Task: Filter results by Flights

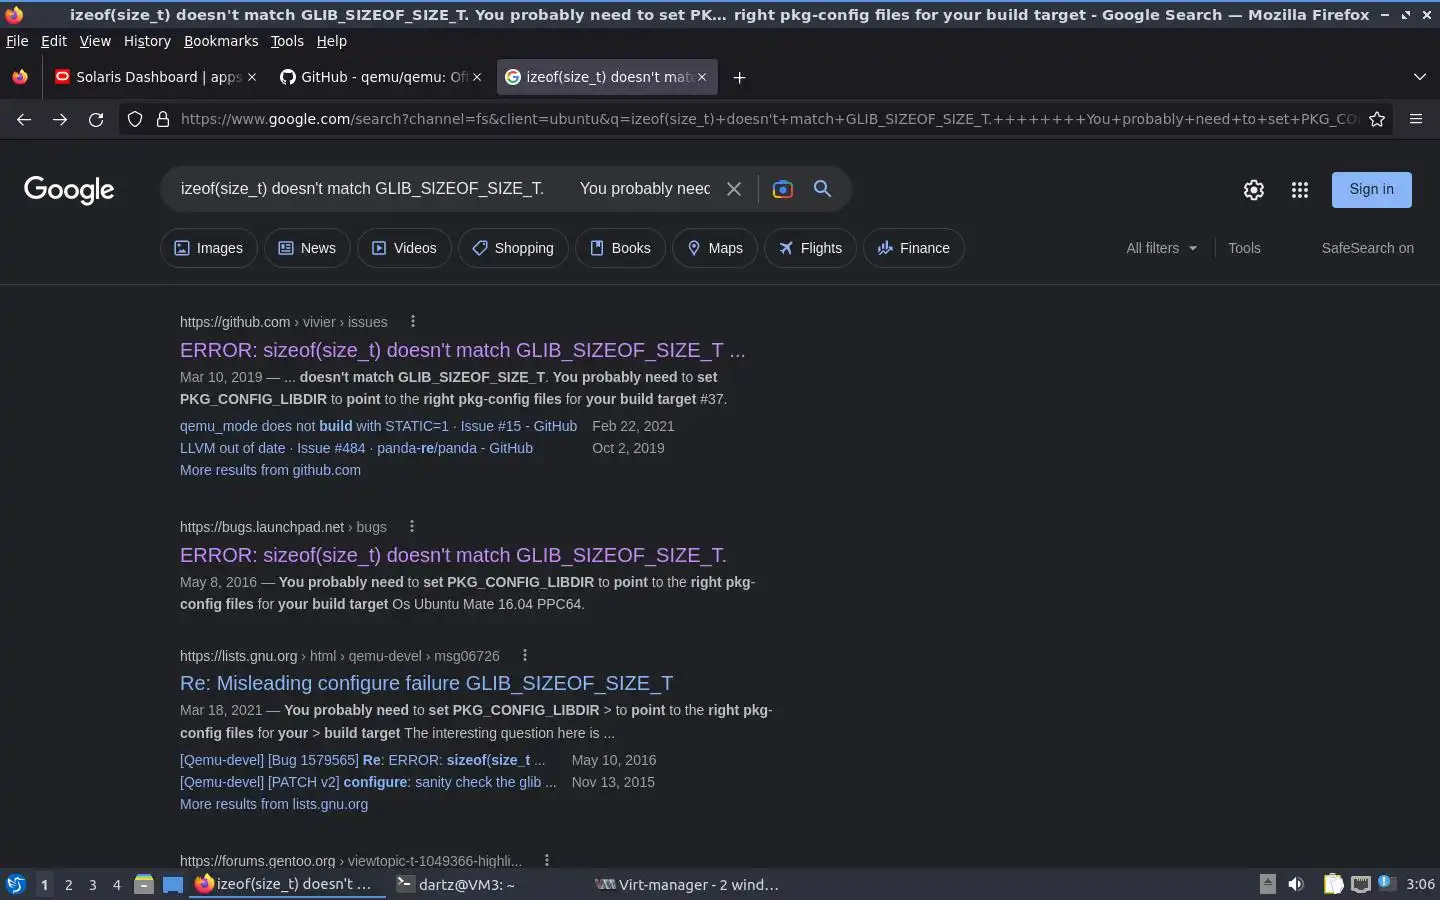Action: [810, 248]
